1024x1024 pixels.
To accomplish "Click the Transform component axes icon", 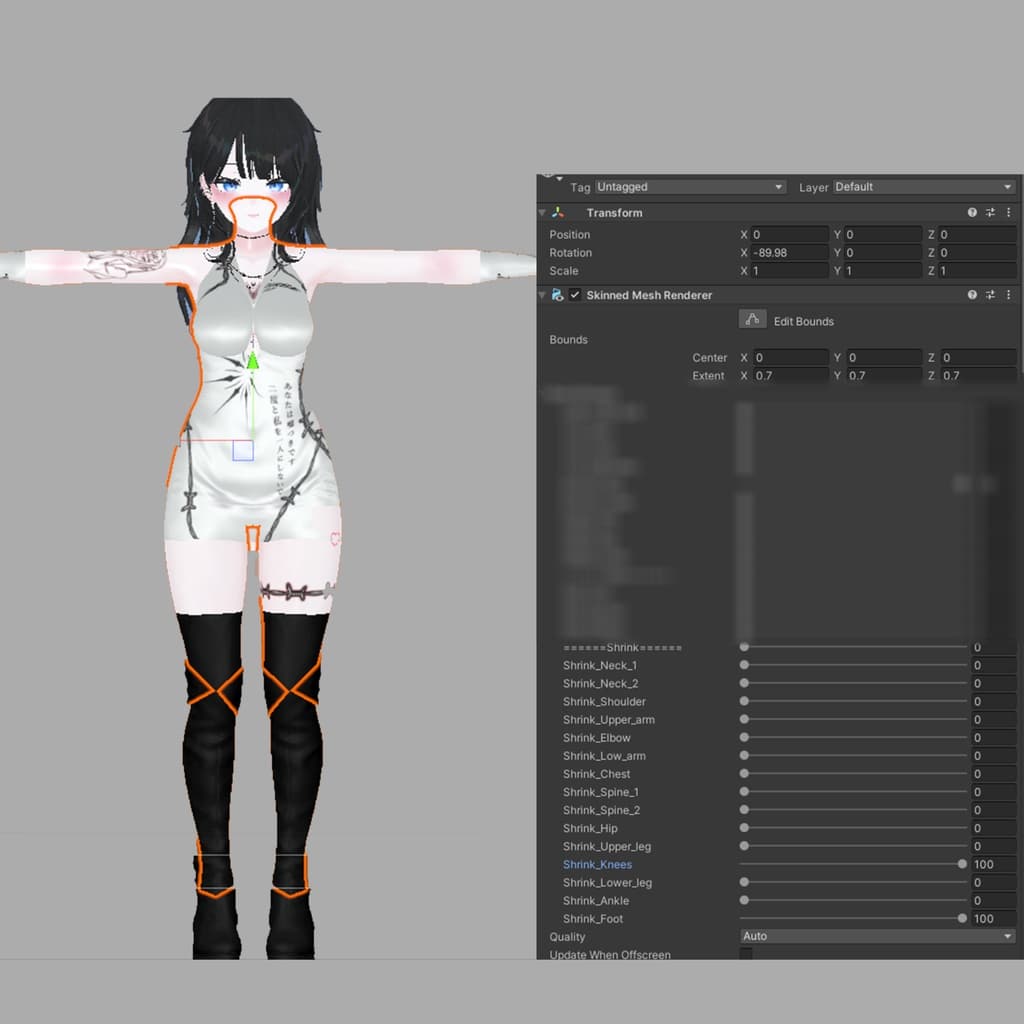I will click(x=558, y=212).
